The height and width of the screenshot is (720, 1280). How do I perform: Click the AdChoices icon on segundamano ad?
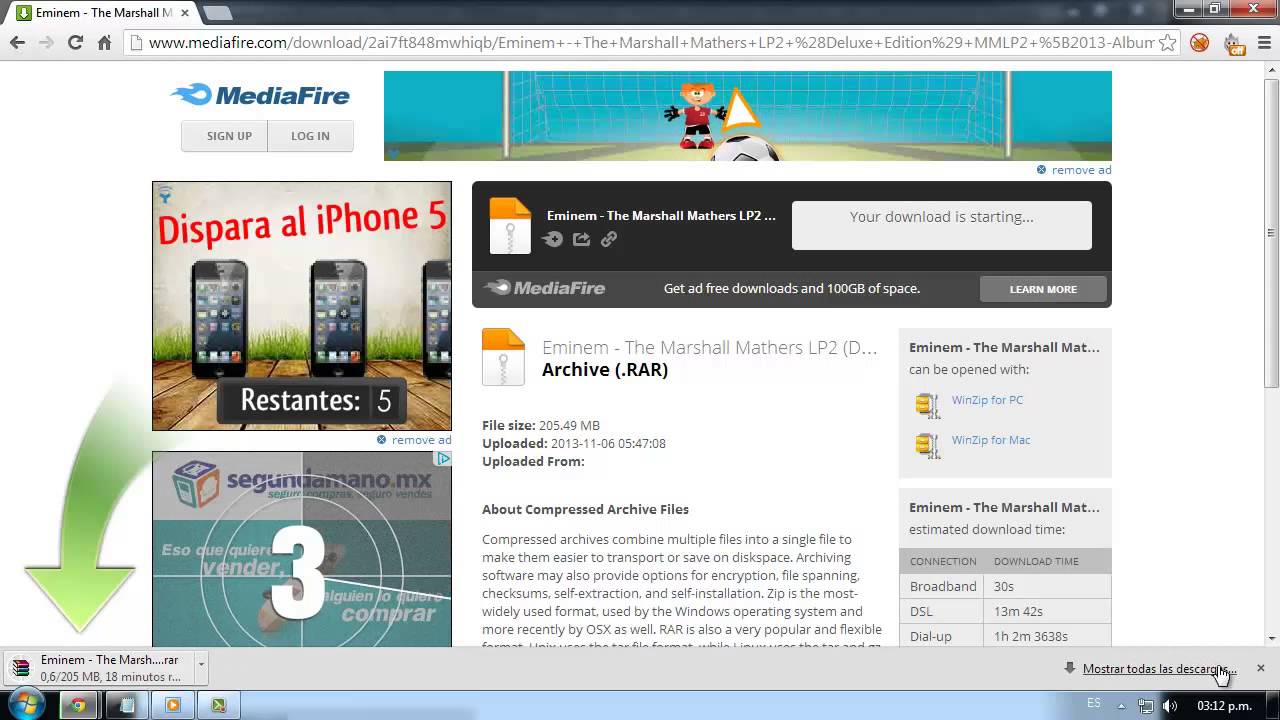(444, 458)
